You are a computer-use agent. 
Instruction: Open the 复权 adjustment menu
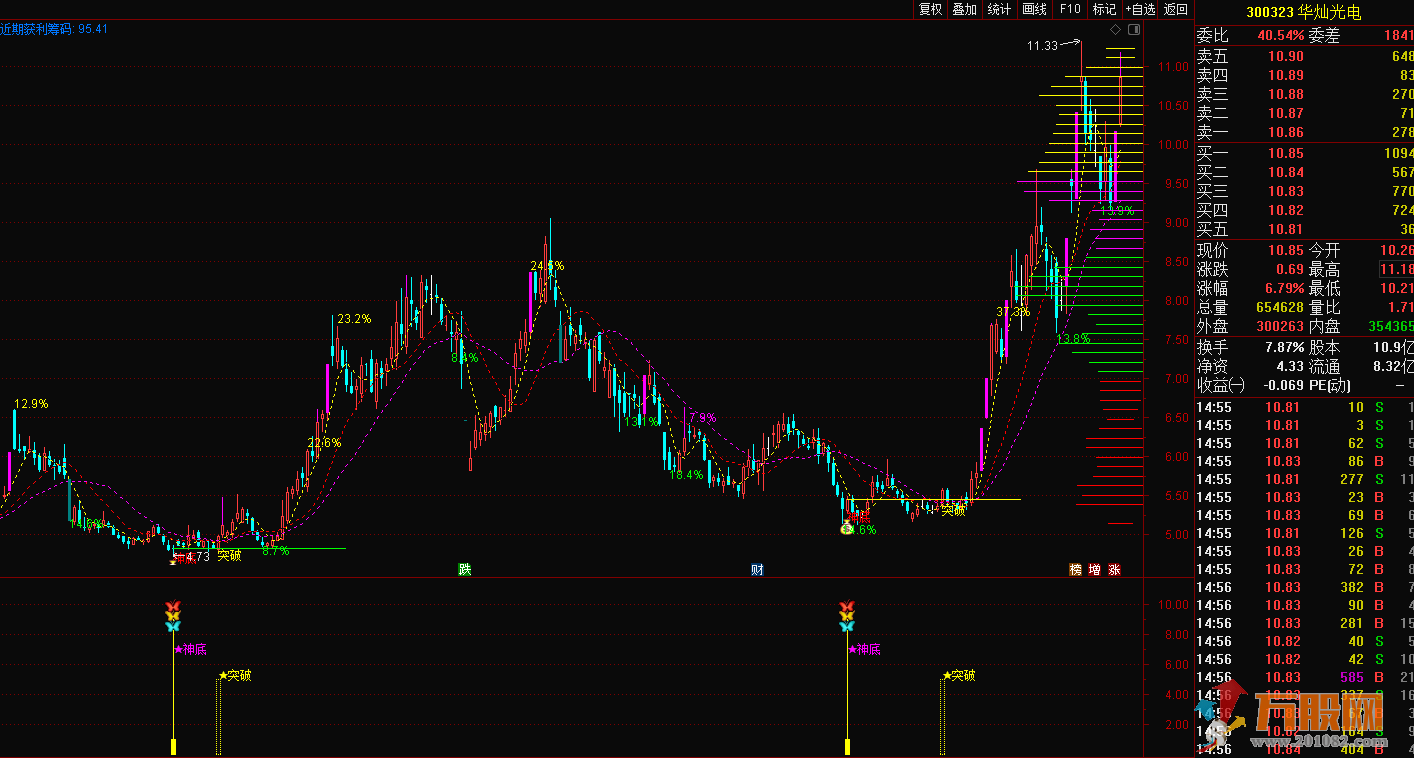(x=930, y=9)
